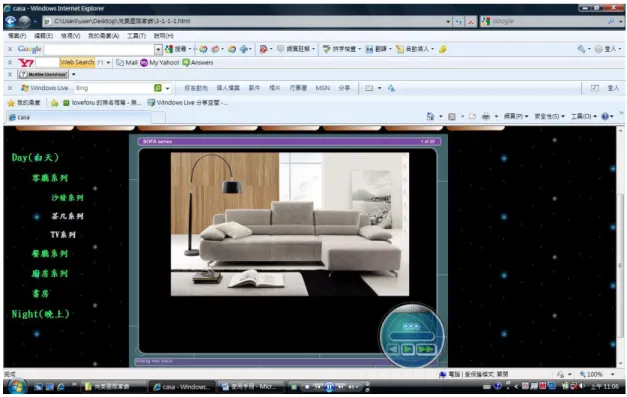Refresh the page using the address bar icon
Viewport: 627px width, 397px height.
[x=459, y=22]
